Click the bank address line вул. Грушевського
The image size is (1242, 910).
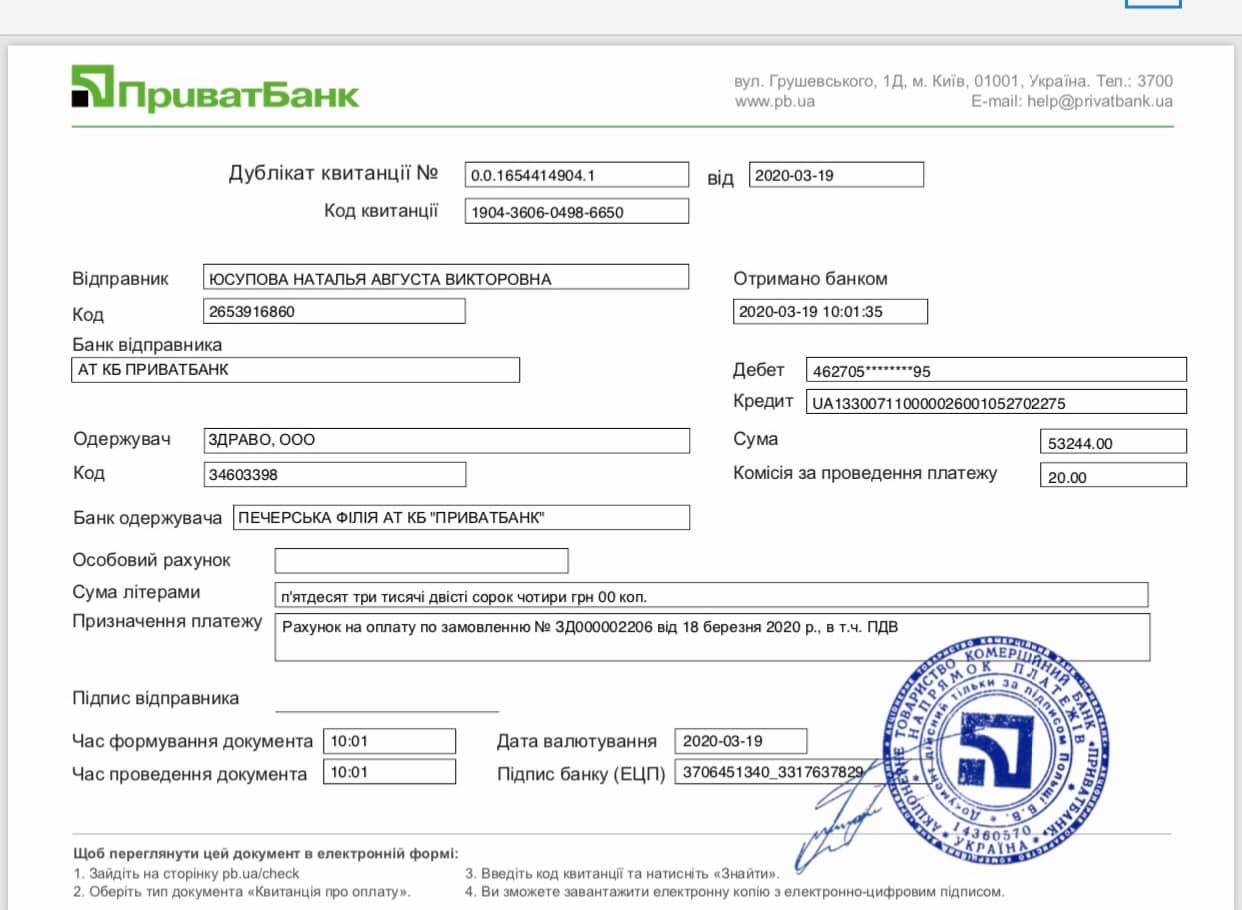pyautogui.click(x=953, y=81)
